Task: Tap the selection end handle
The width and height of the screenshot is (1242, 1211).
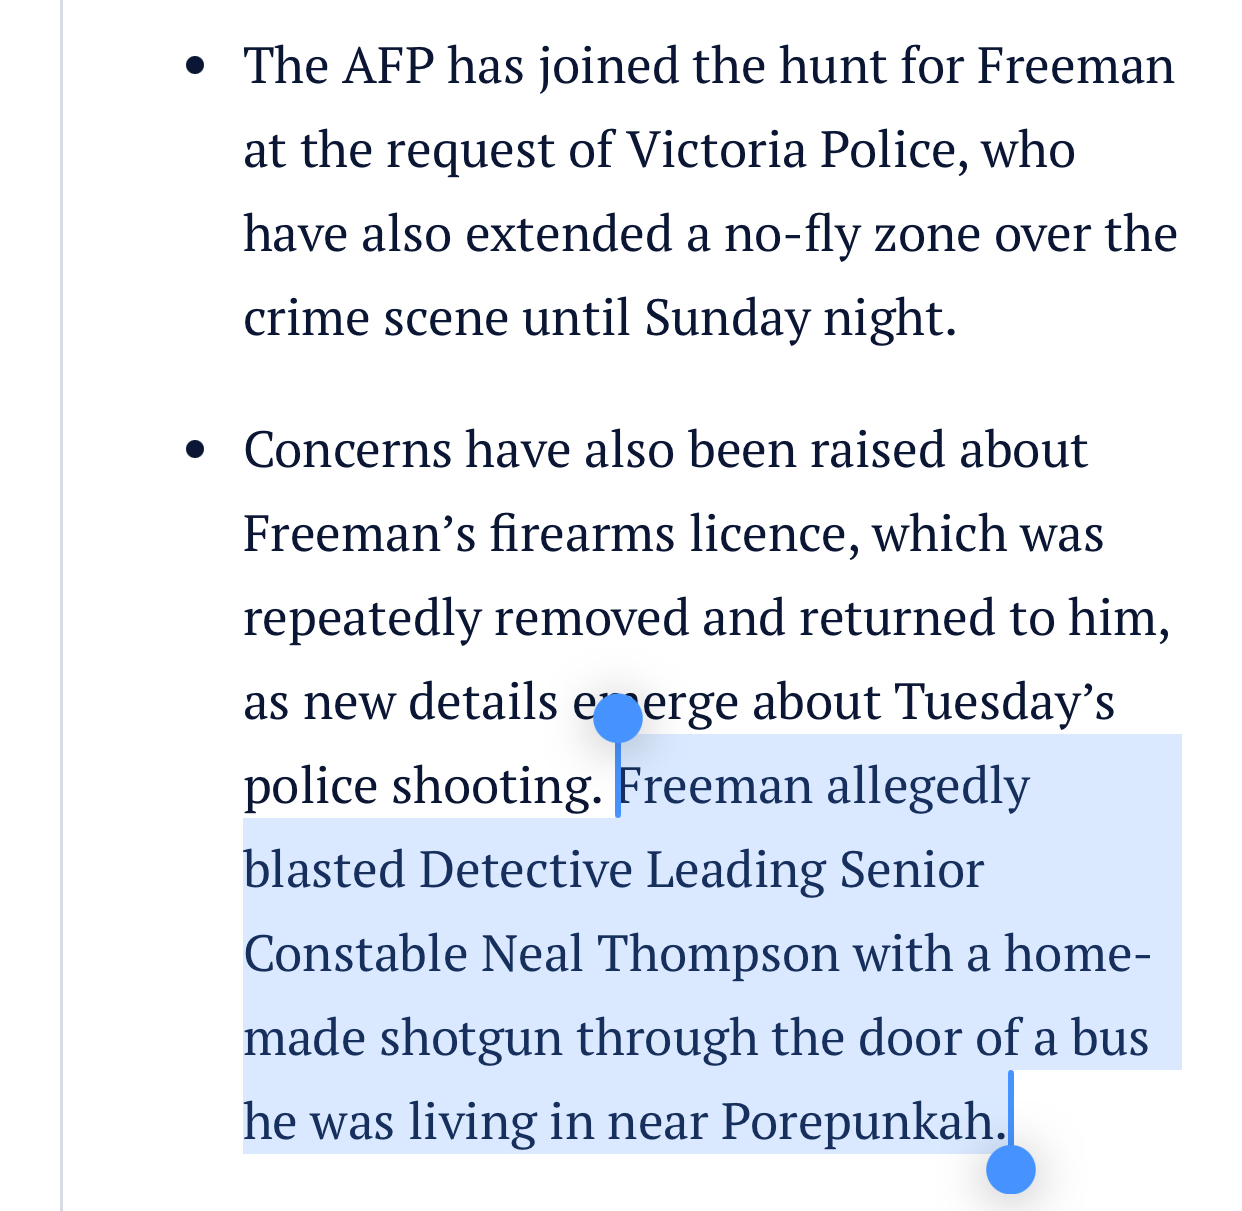Action: (1010, 1168)
